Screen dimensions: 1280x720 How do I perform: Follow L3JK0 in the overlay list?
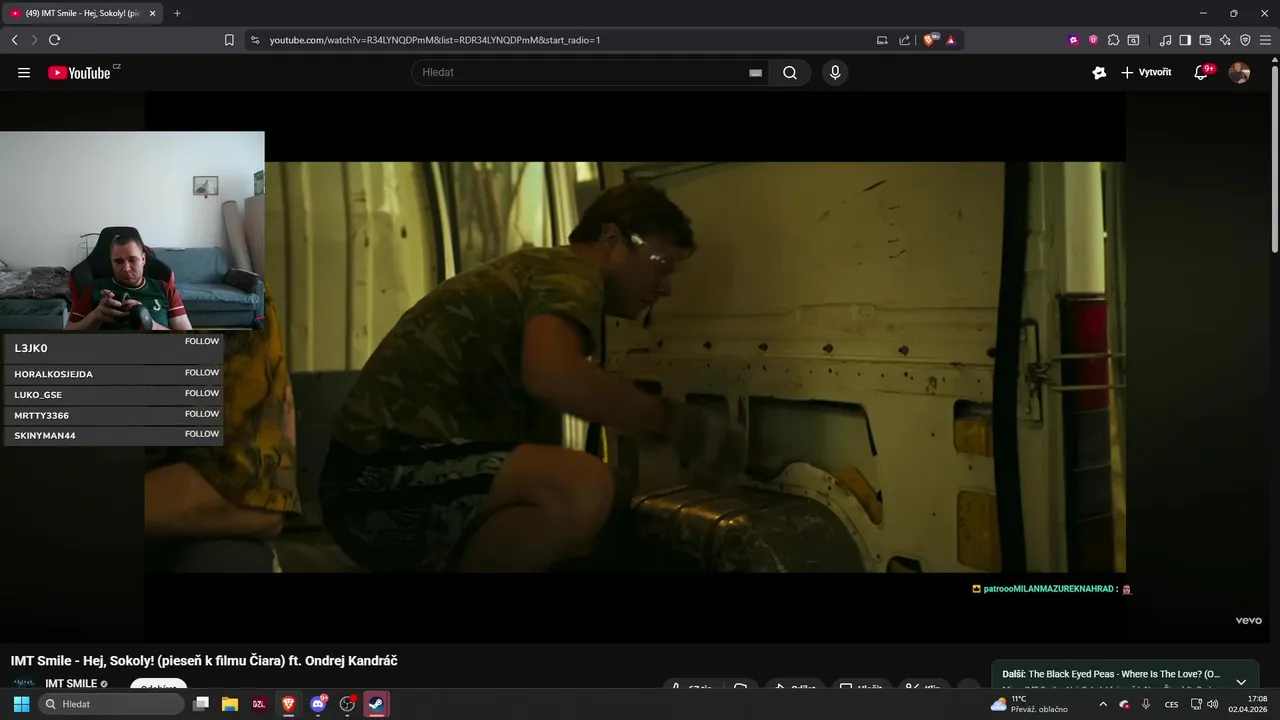click(201, 341)
